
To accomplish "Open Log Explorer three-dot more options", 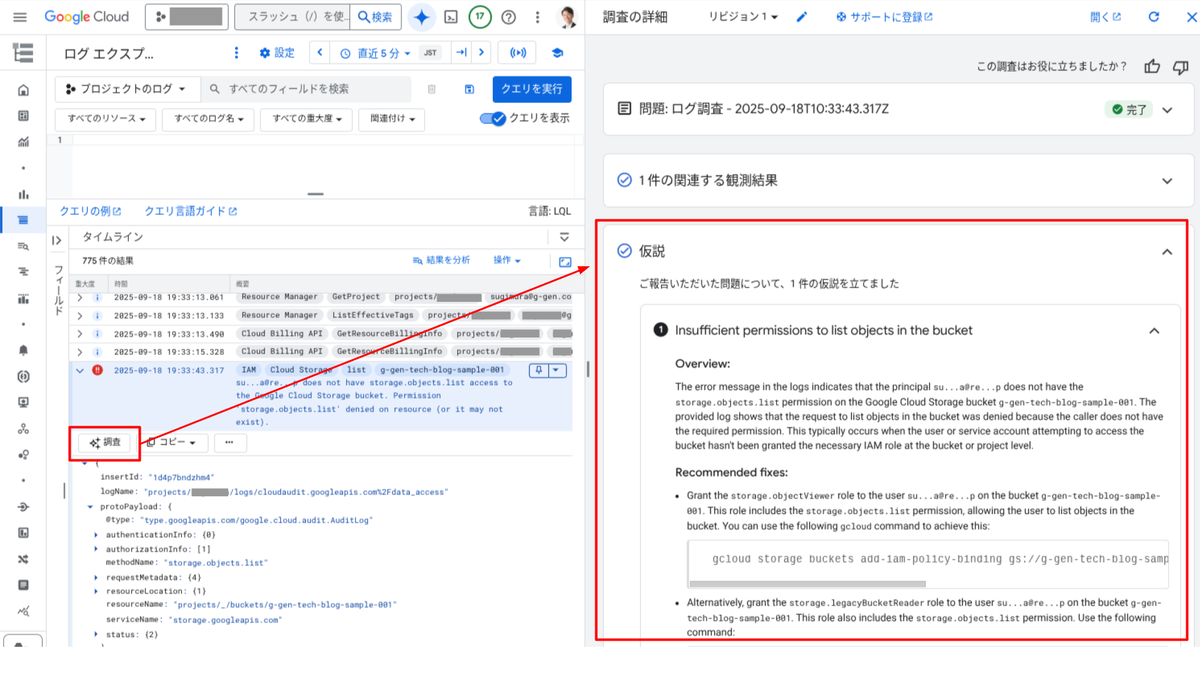I will 237,53.
